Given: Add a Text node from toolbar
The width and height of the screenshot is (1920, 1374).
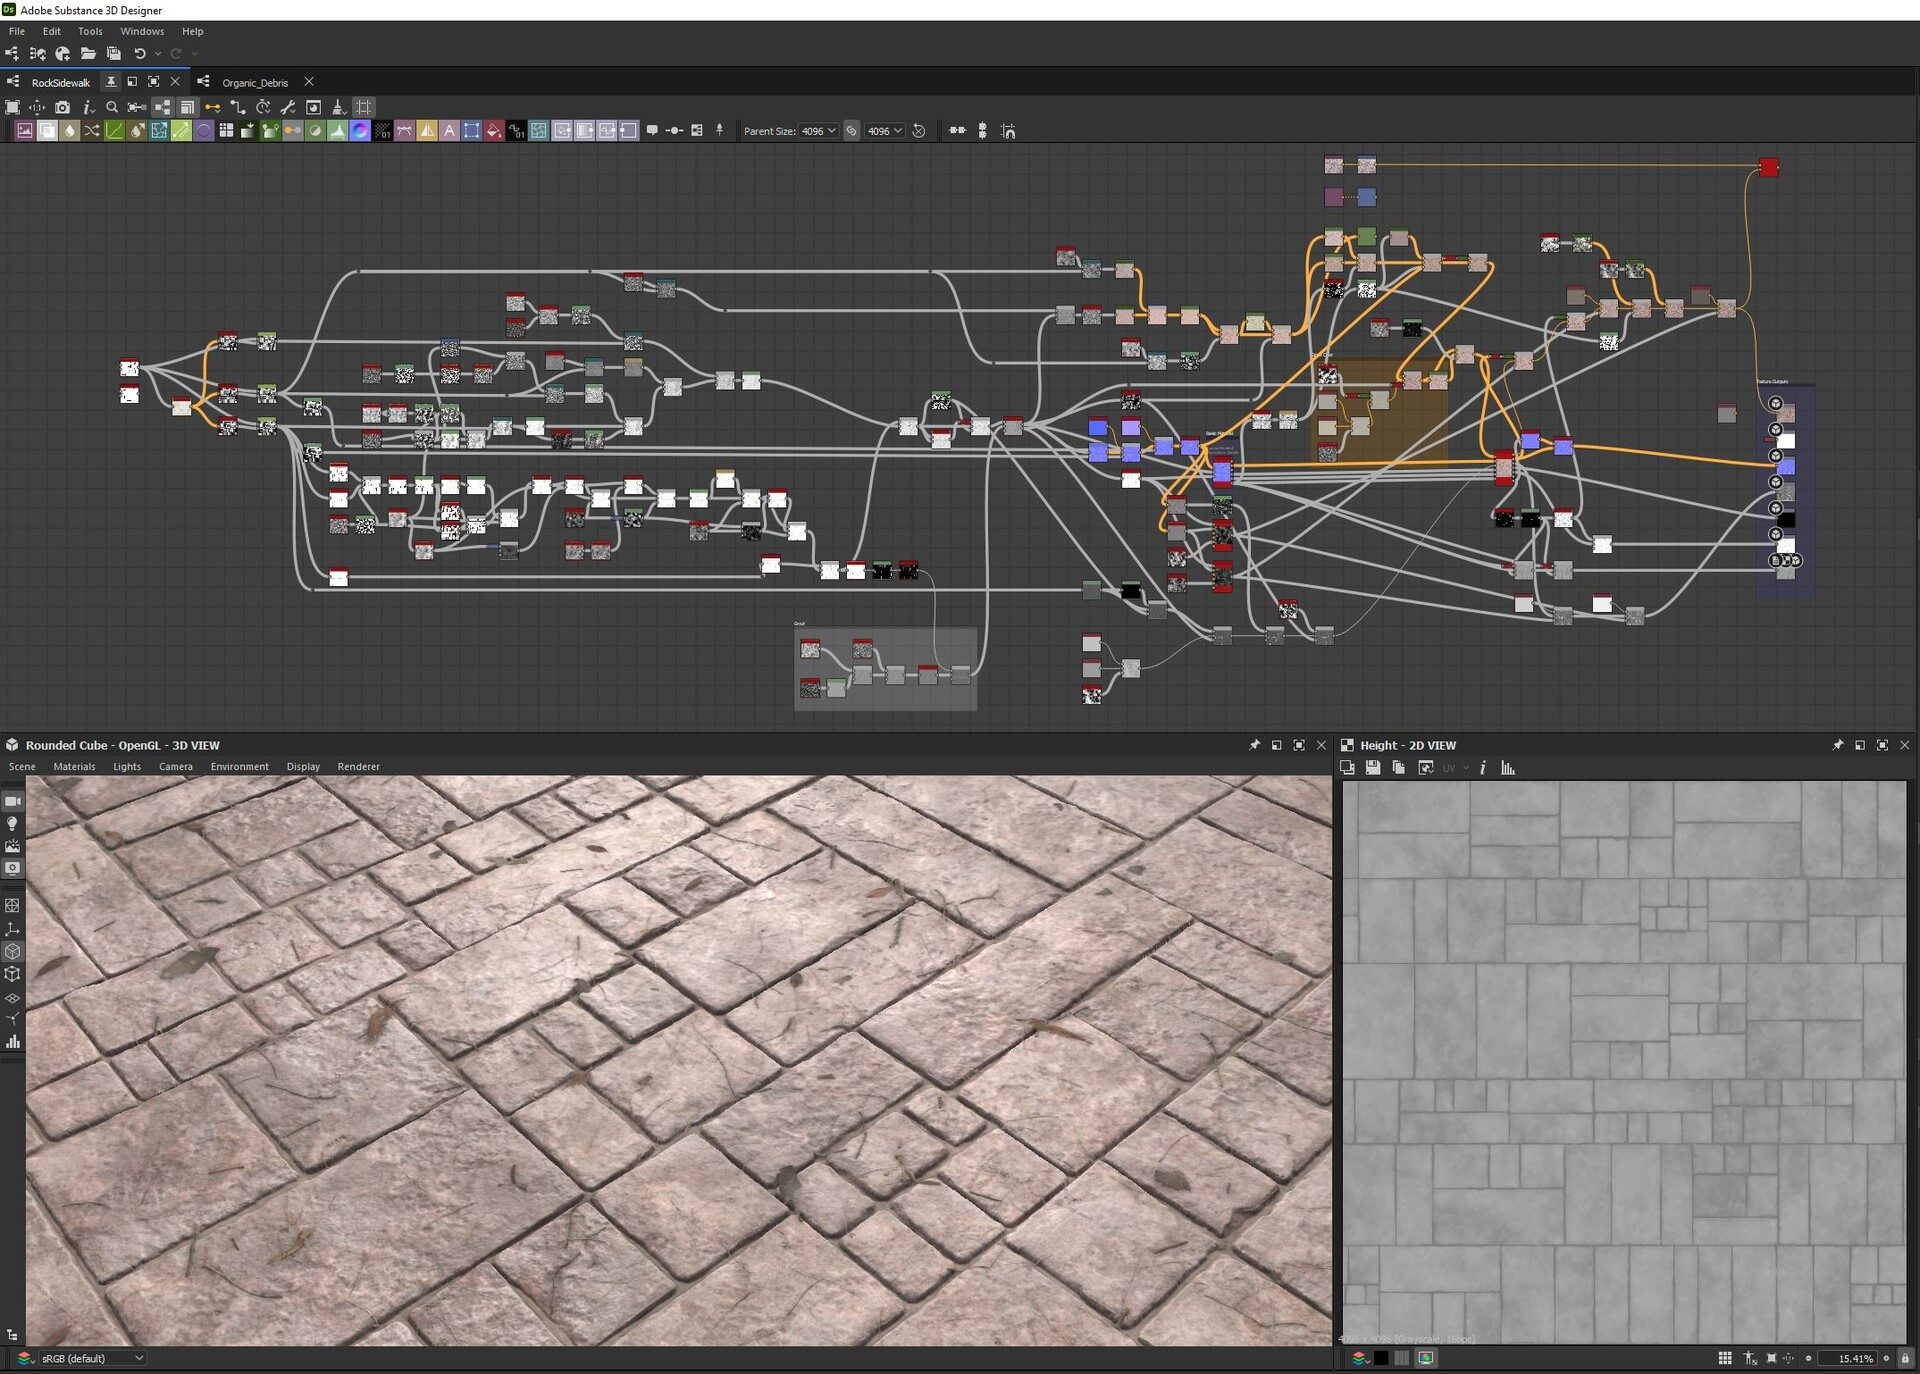Looking at the screenshot, I should pos(449,131).
